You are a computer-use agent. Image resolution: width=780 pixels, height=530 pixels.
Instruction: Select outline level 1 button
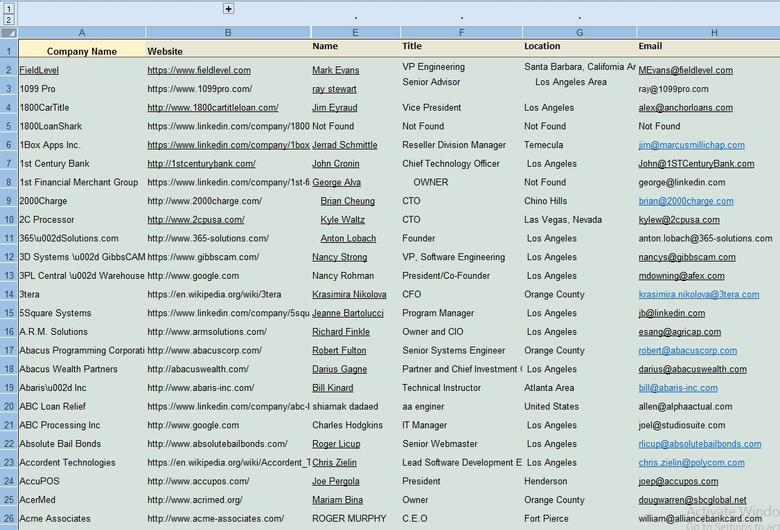pyautogui.click(x=9, y=8)
